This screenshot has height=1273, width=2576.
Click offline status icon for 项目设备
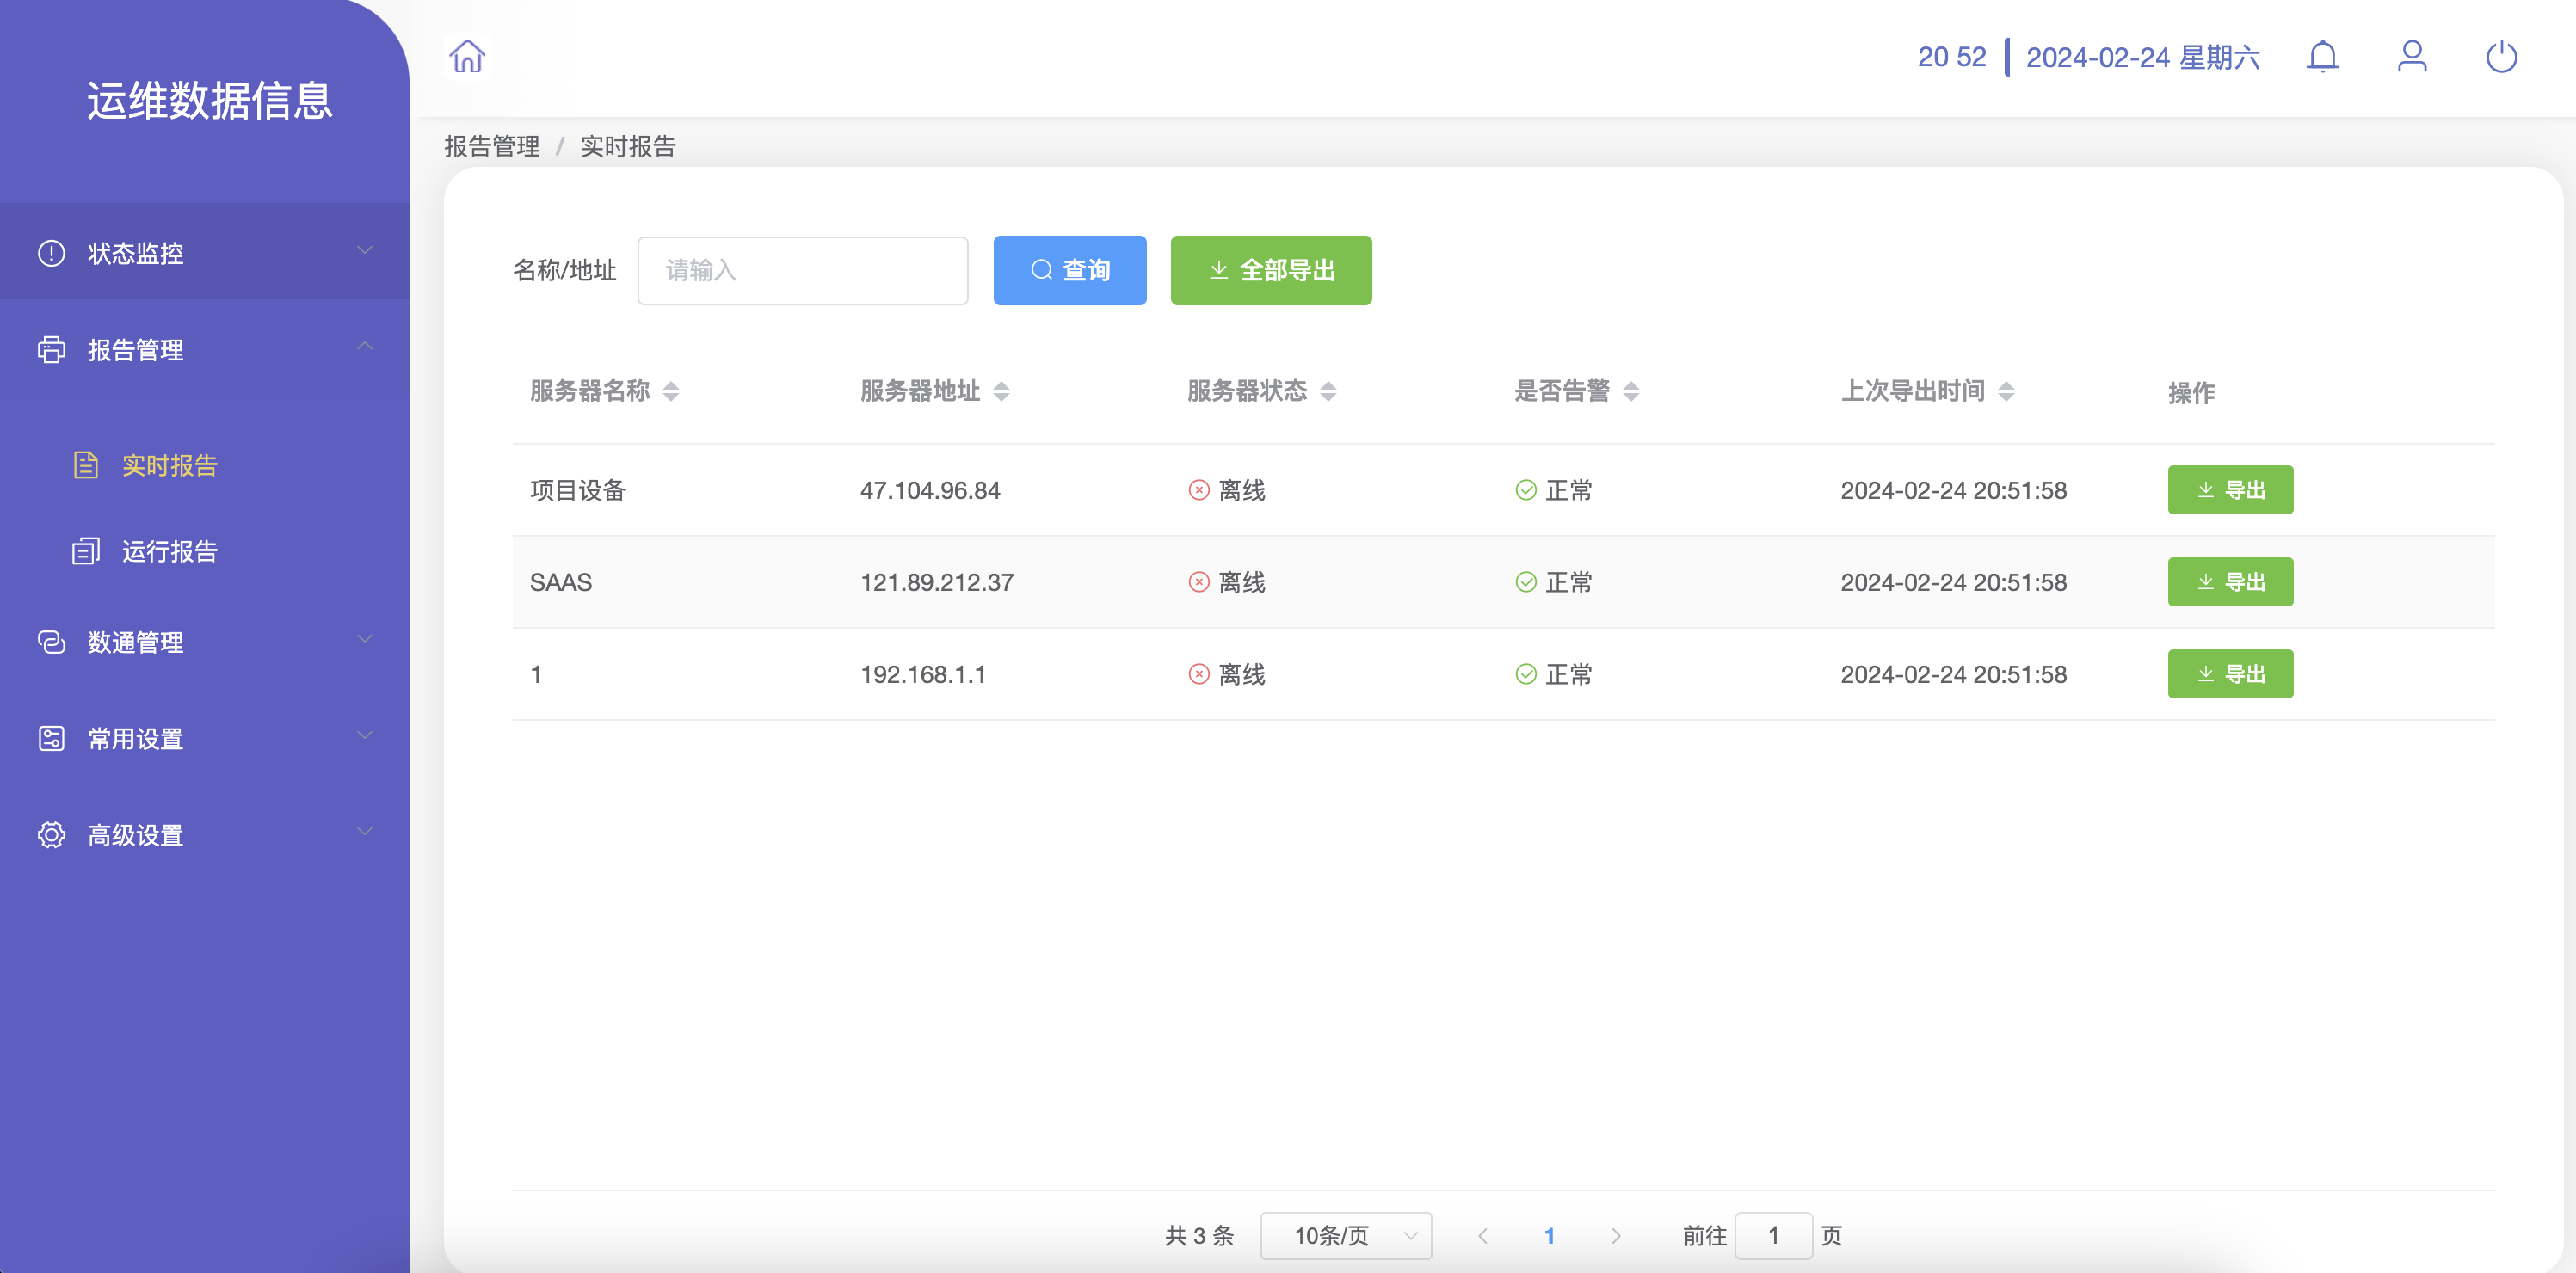coord(1199,490)
